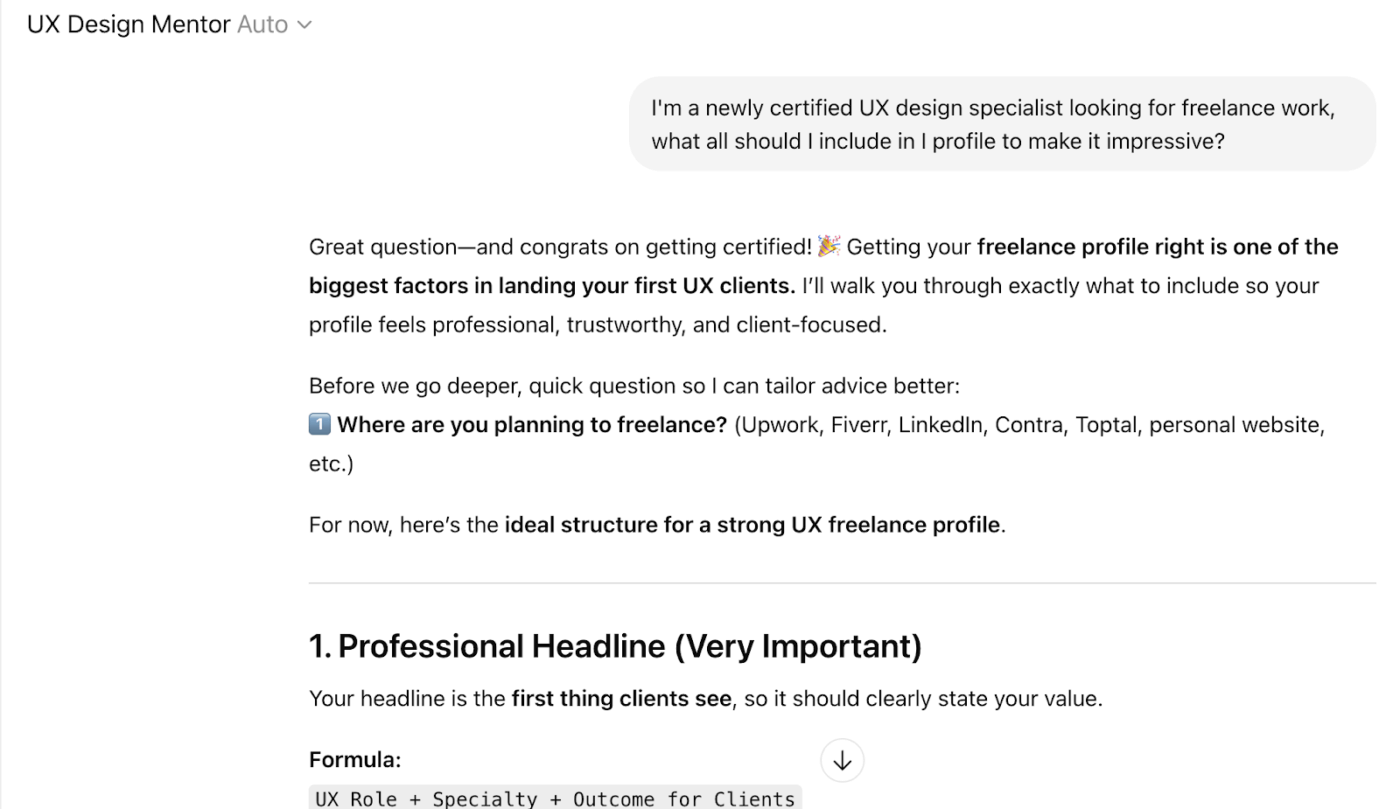Select the code formula 'UX Role + Specialty + Outcome'
Image resolution: width=1400 pixels, height=809 pixels.
click(553, 797)
